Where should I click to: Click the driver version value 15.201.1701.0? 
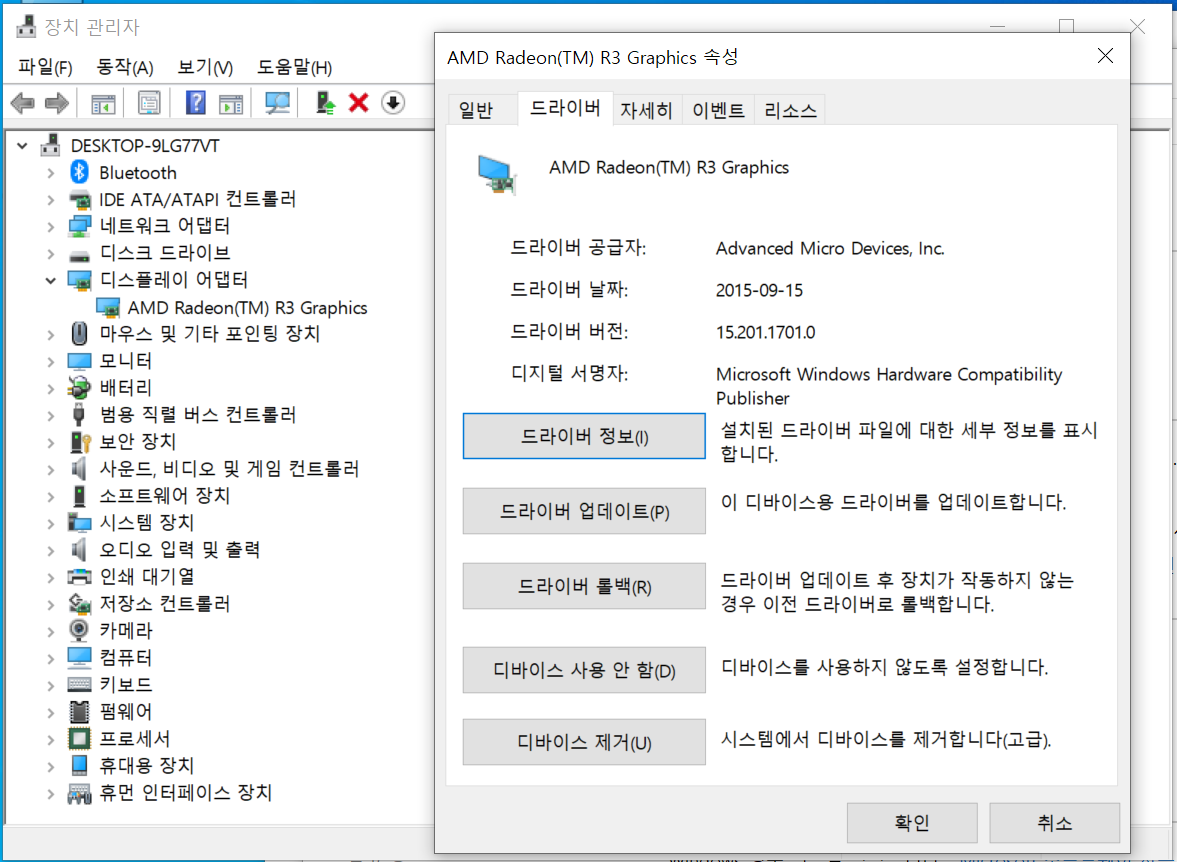765,333
